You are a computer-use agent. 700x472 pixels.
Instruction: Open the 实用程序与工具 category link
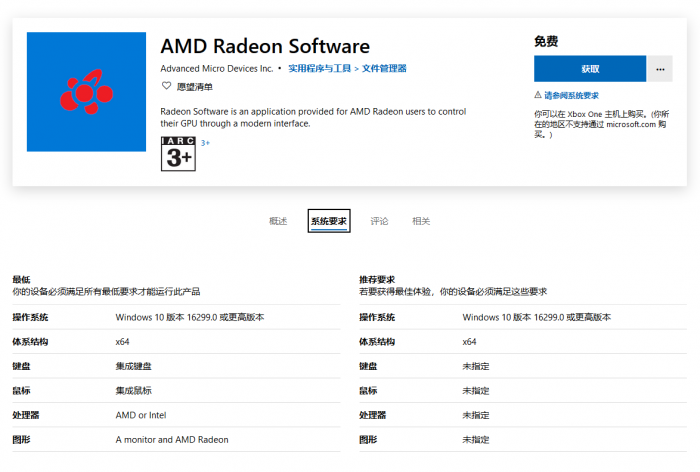point(319,68)
